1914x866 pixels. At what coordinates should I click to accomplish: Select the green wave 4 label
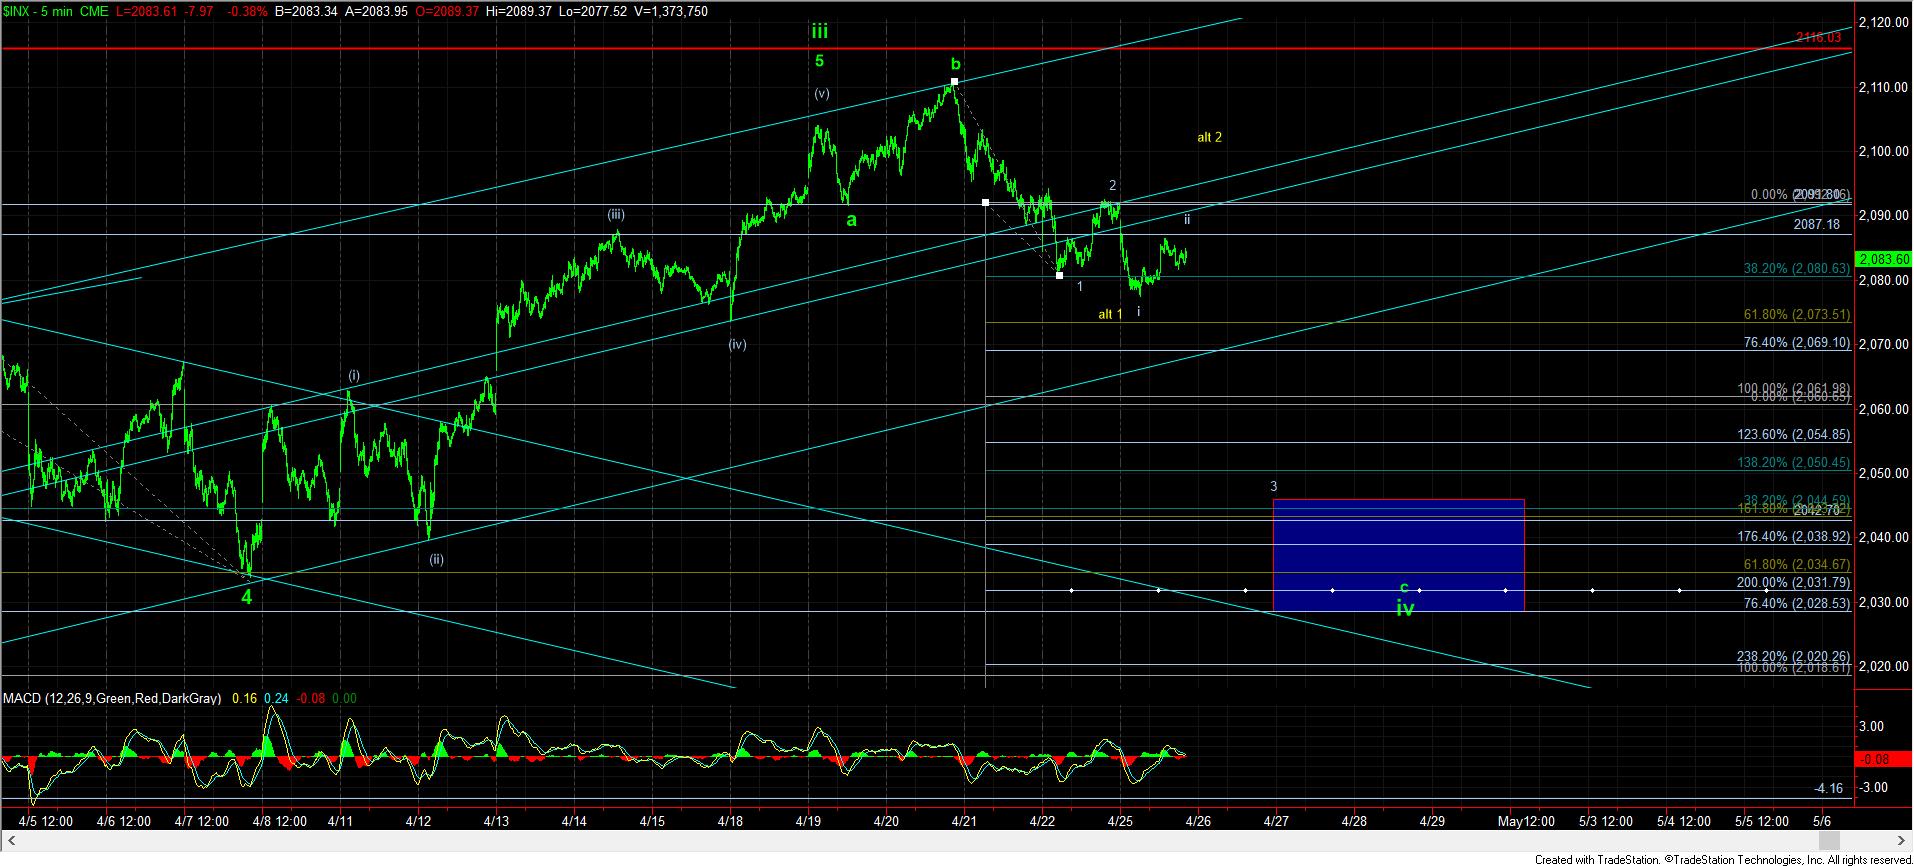point(246,597)
